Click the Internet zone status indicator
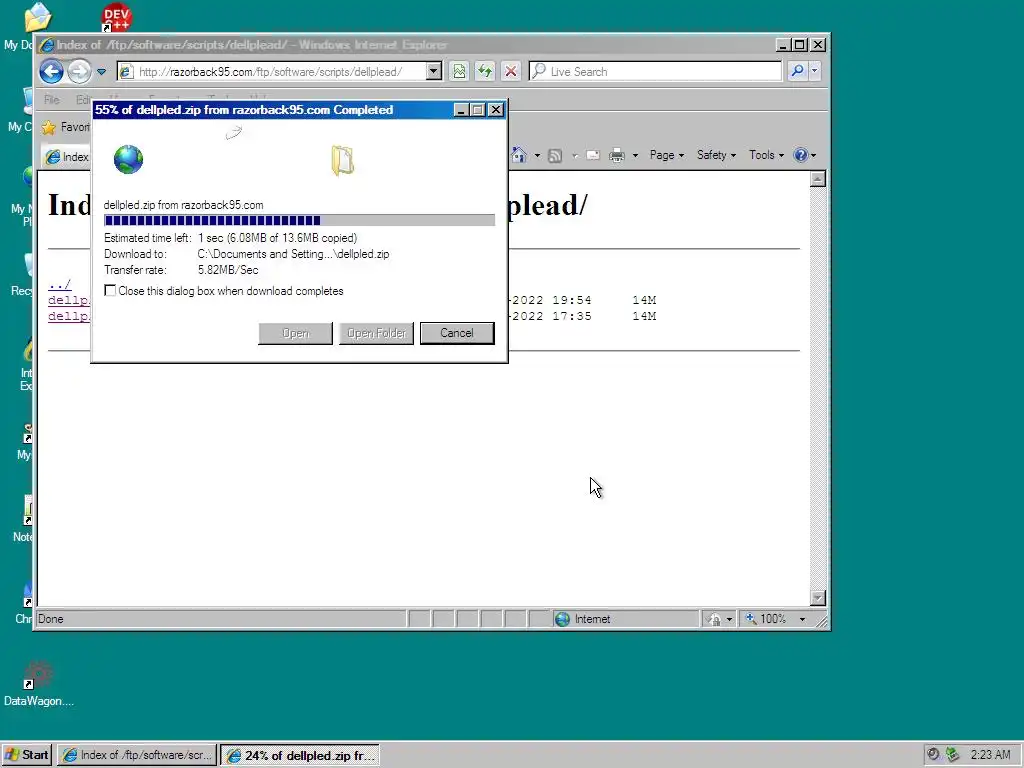 coord(583,619)
